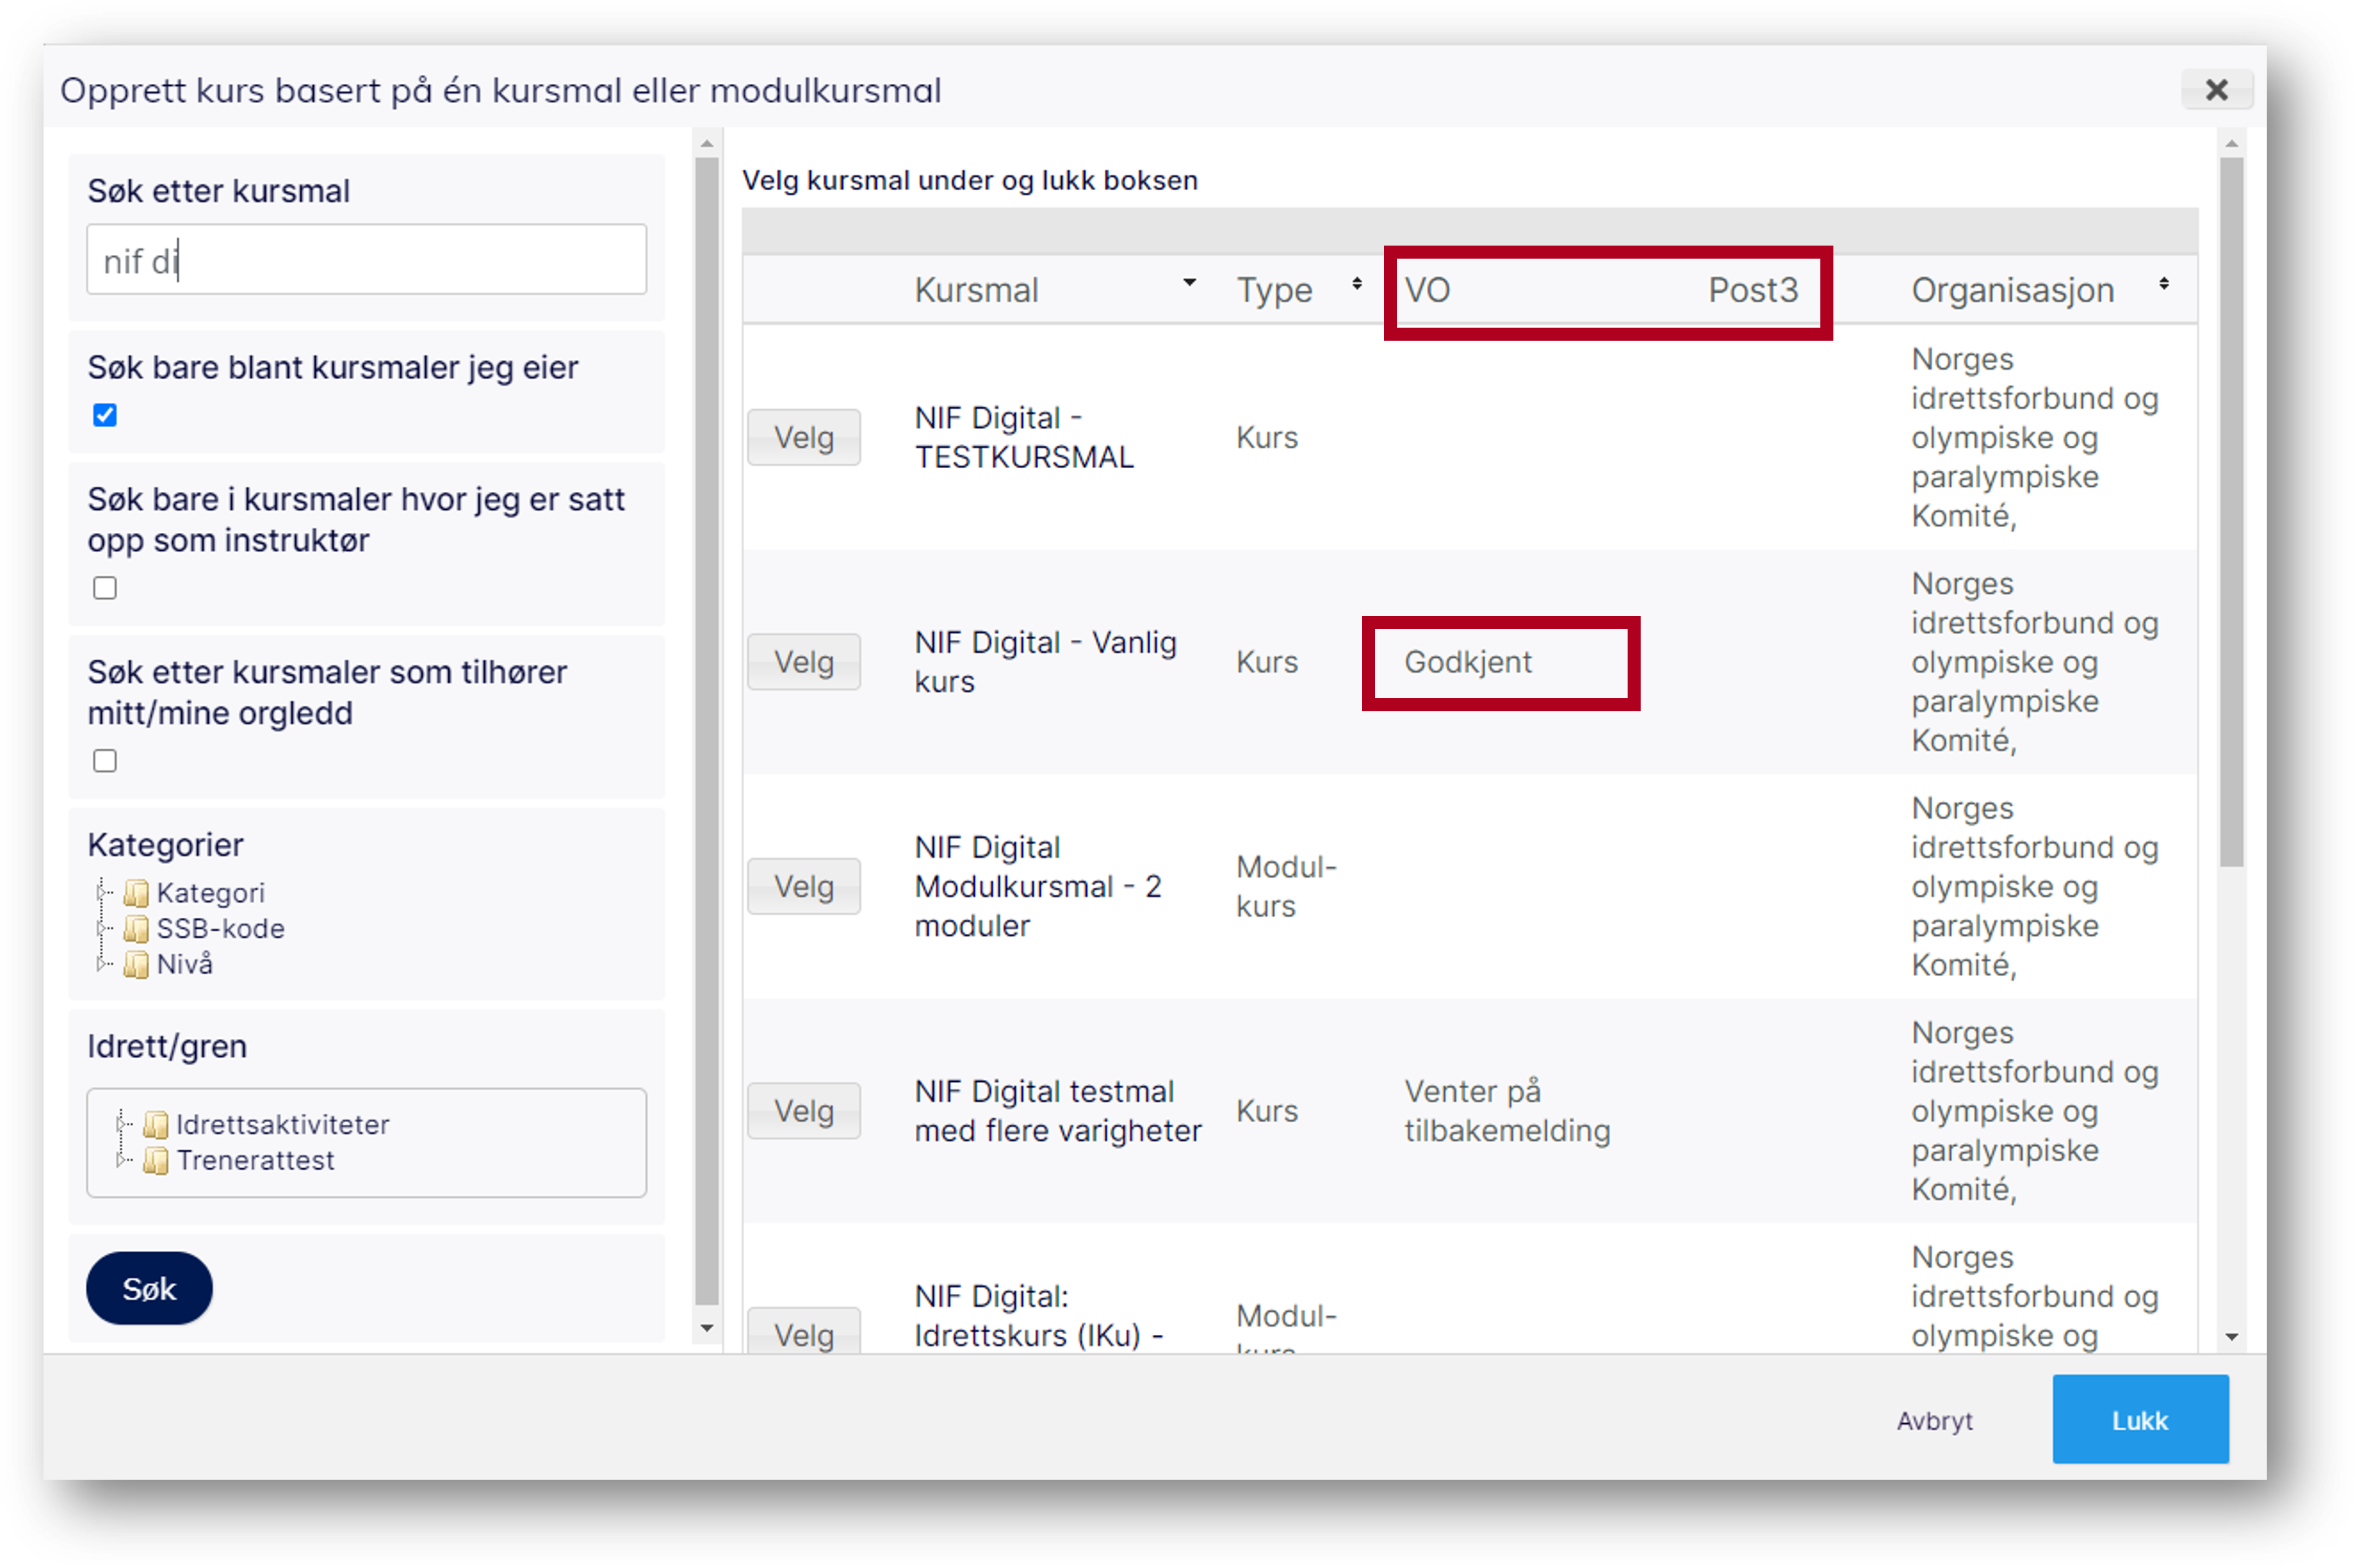Uncheck 'Søk bare blant kursmaler jeg eier'
2355x1568 pixels.
105,415
